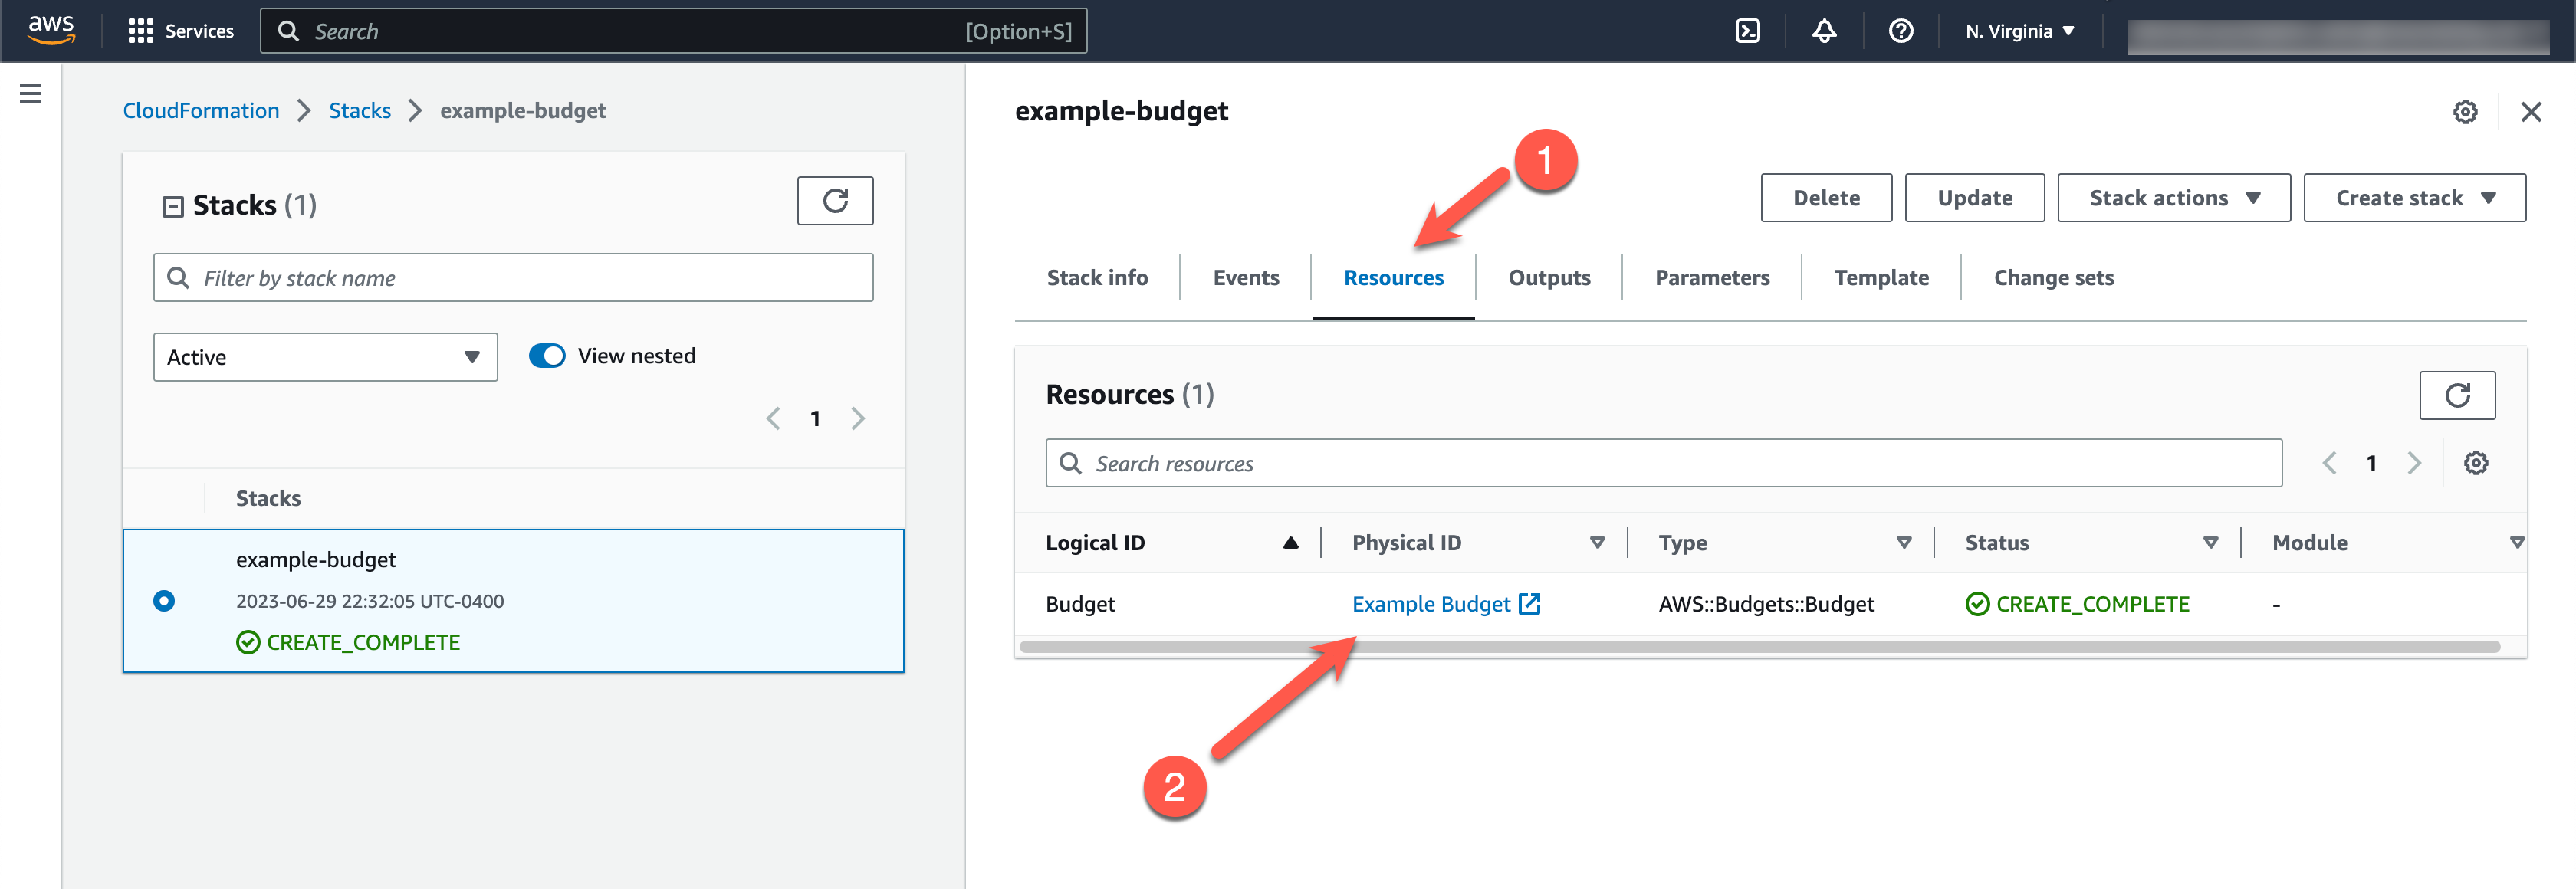Open the Example Budget physical ID link
2576x889 pixels.
(1430, 604)
